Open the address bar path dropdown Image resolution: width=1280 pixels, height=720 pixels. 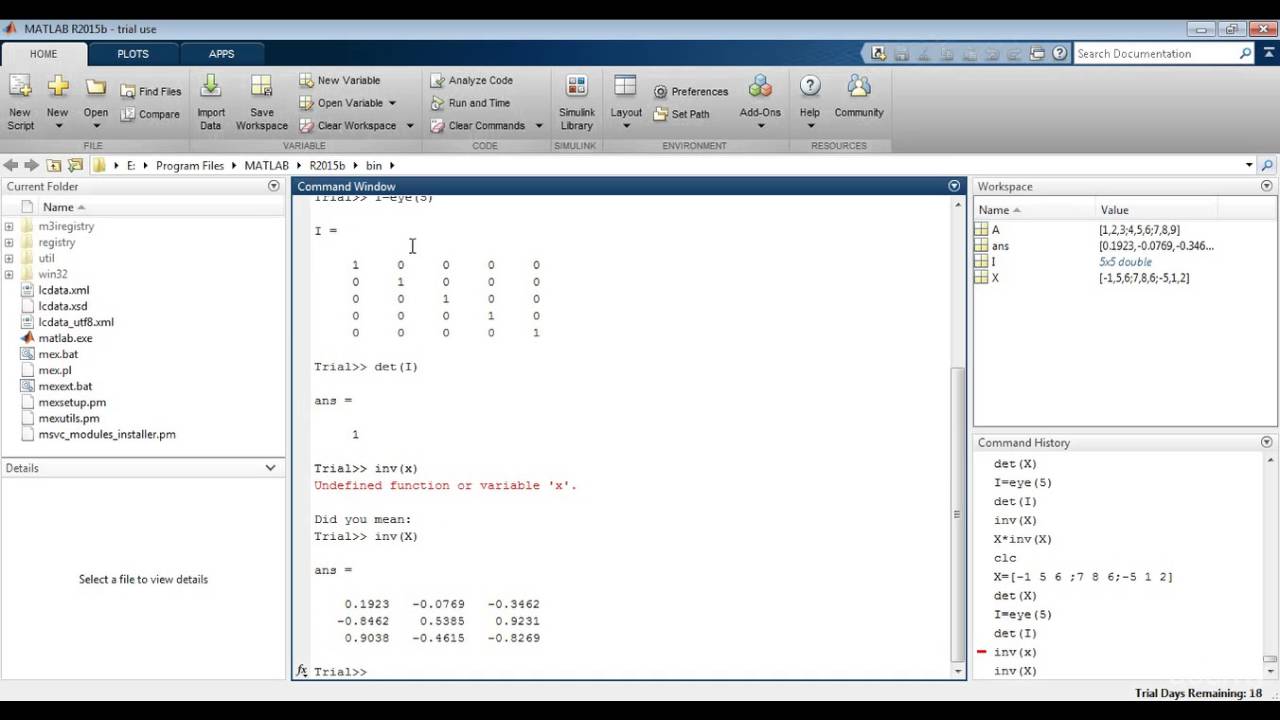1249,165
